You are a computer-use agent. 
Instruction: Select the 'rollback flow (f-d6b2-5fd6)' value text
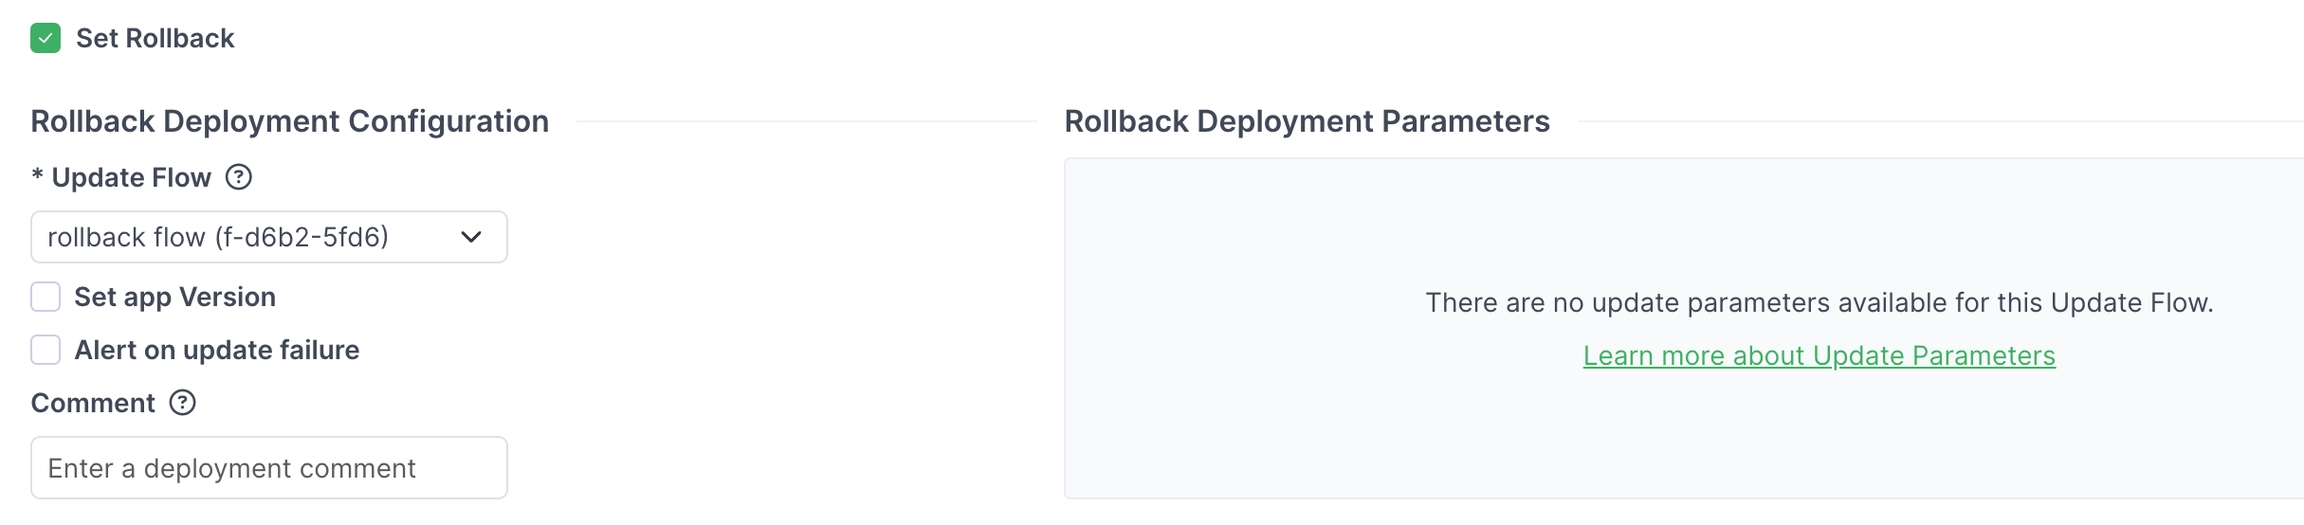point(218,237)
